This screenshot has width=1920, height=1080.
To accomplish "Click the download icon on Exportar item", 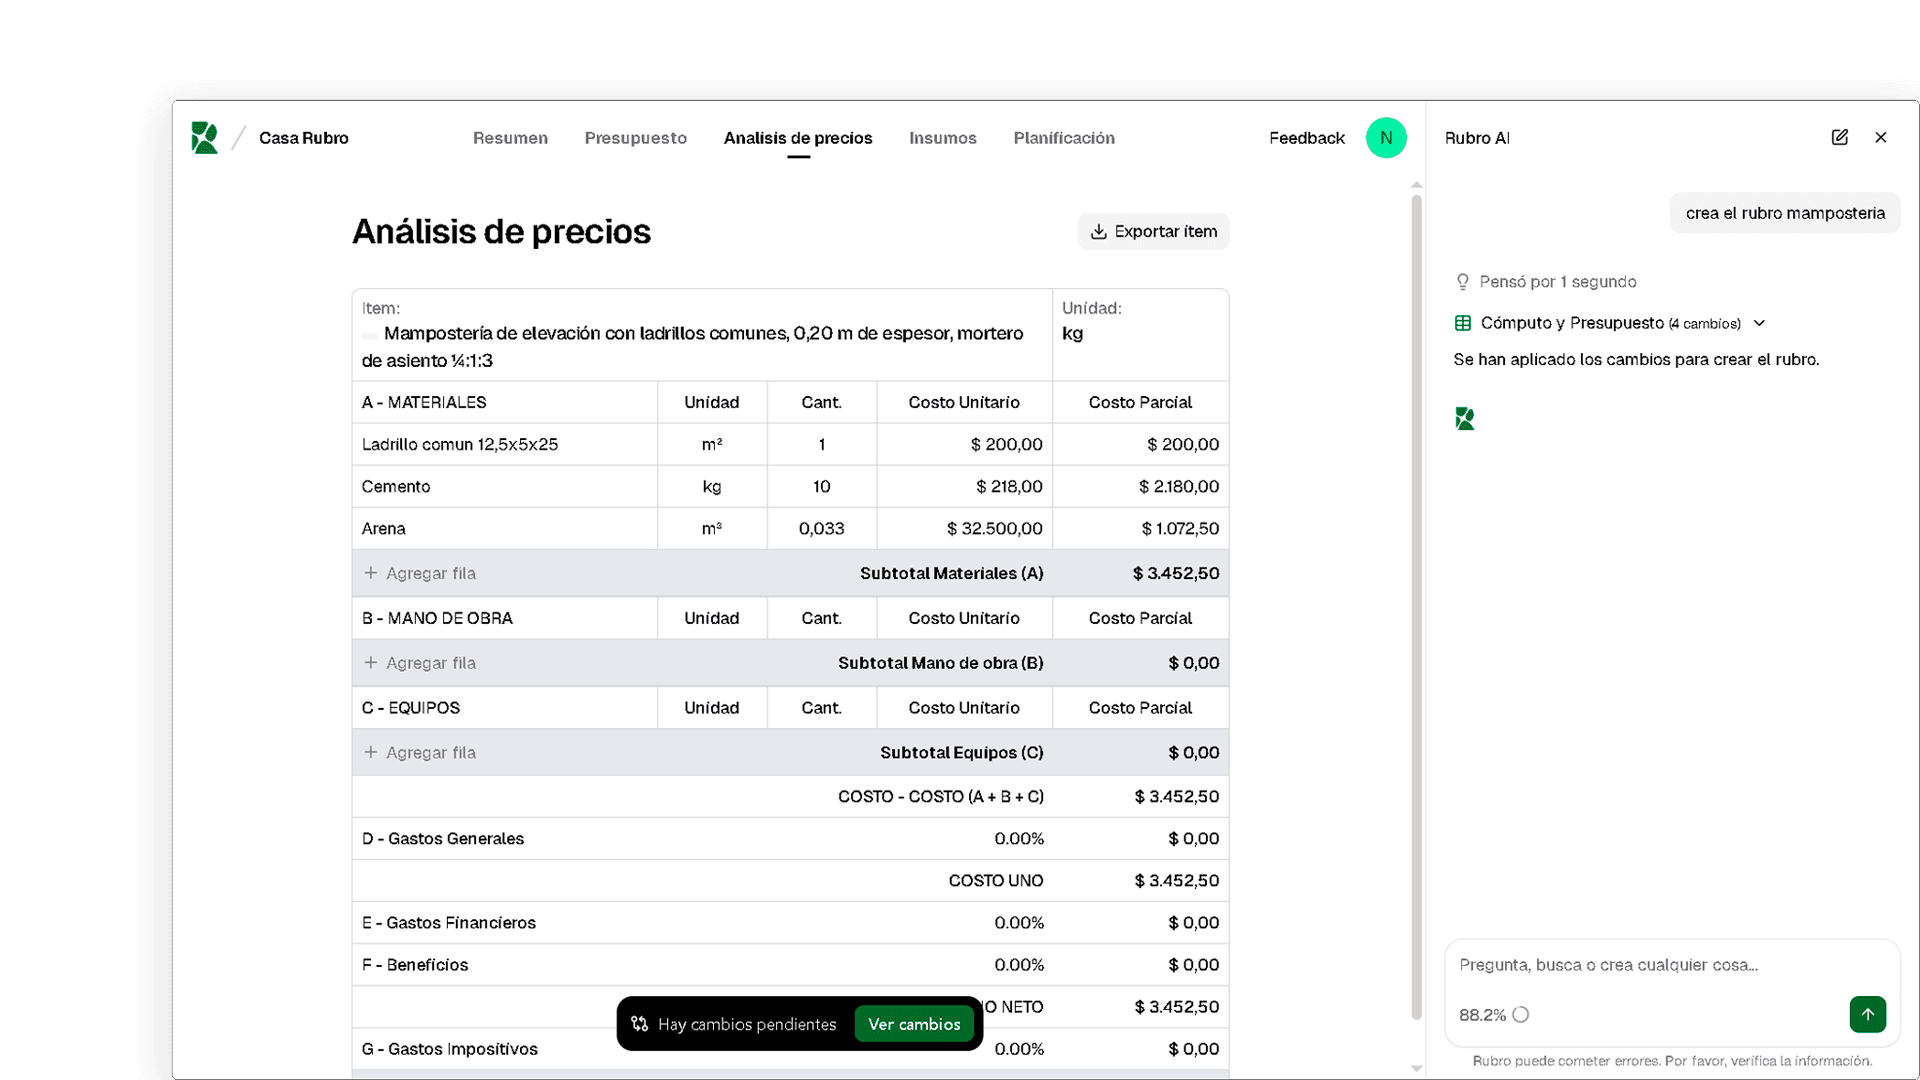I will (x=1099, y=231).
